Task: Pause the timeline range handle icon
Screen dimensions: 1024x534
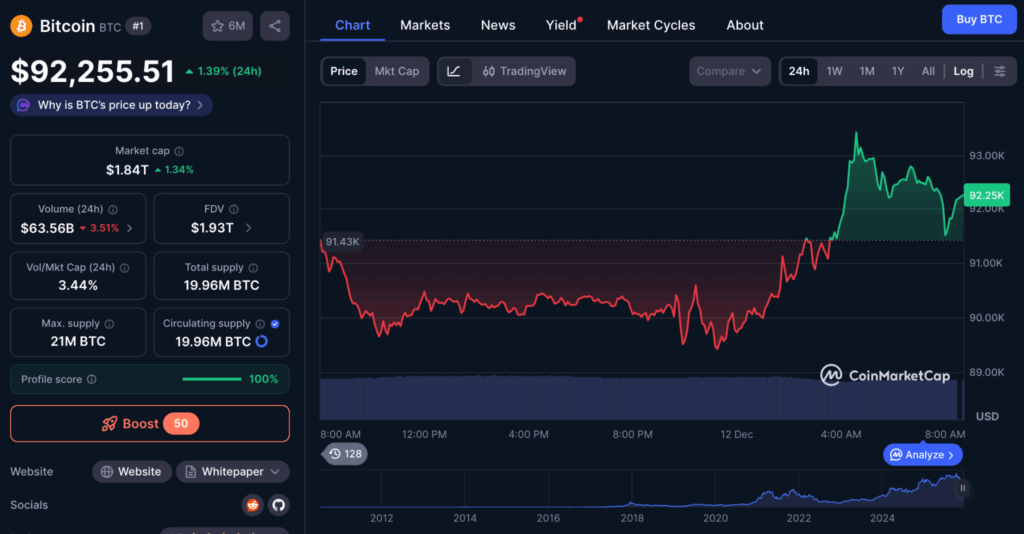Action: pyautogui.click(x=964, y=488)
